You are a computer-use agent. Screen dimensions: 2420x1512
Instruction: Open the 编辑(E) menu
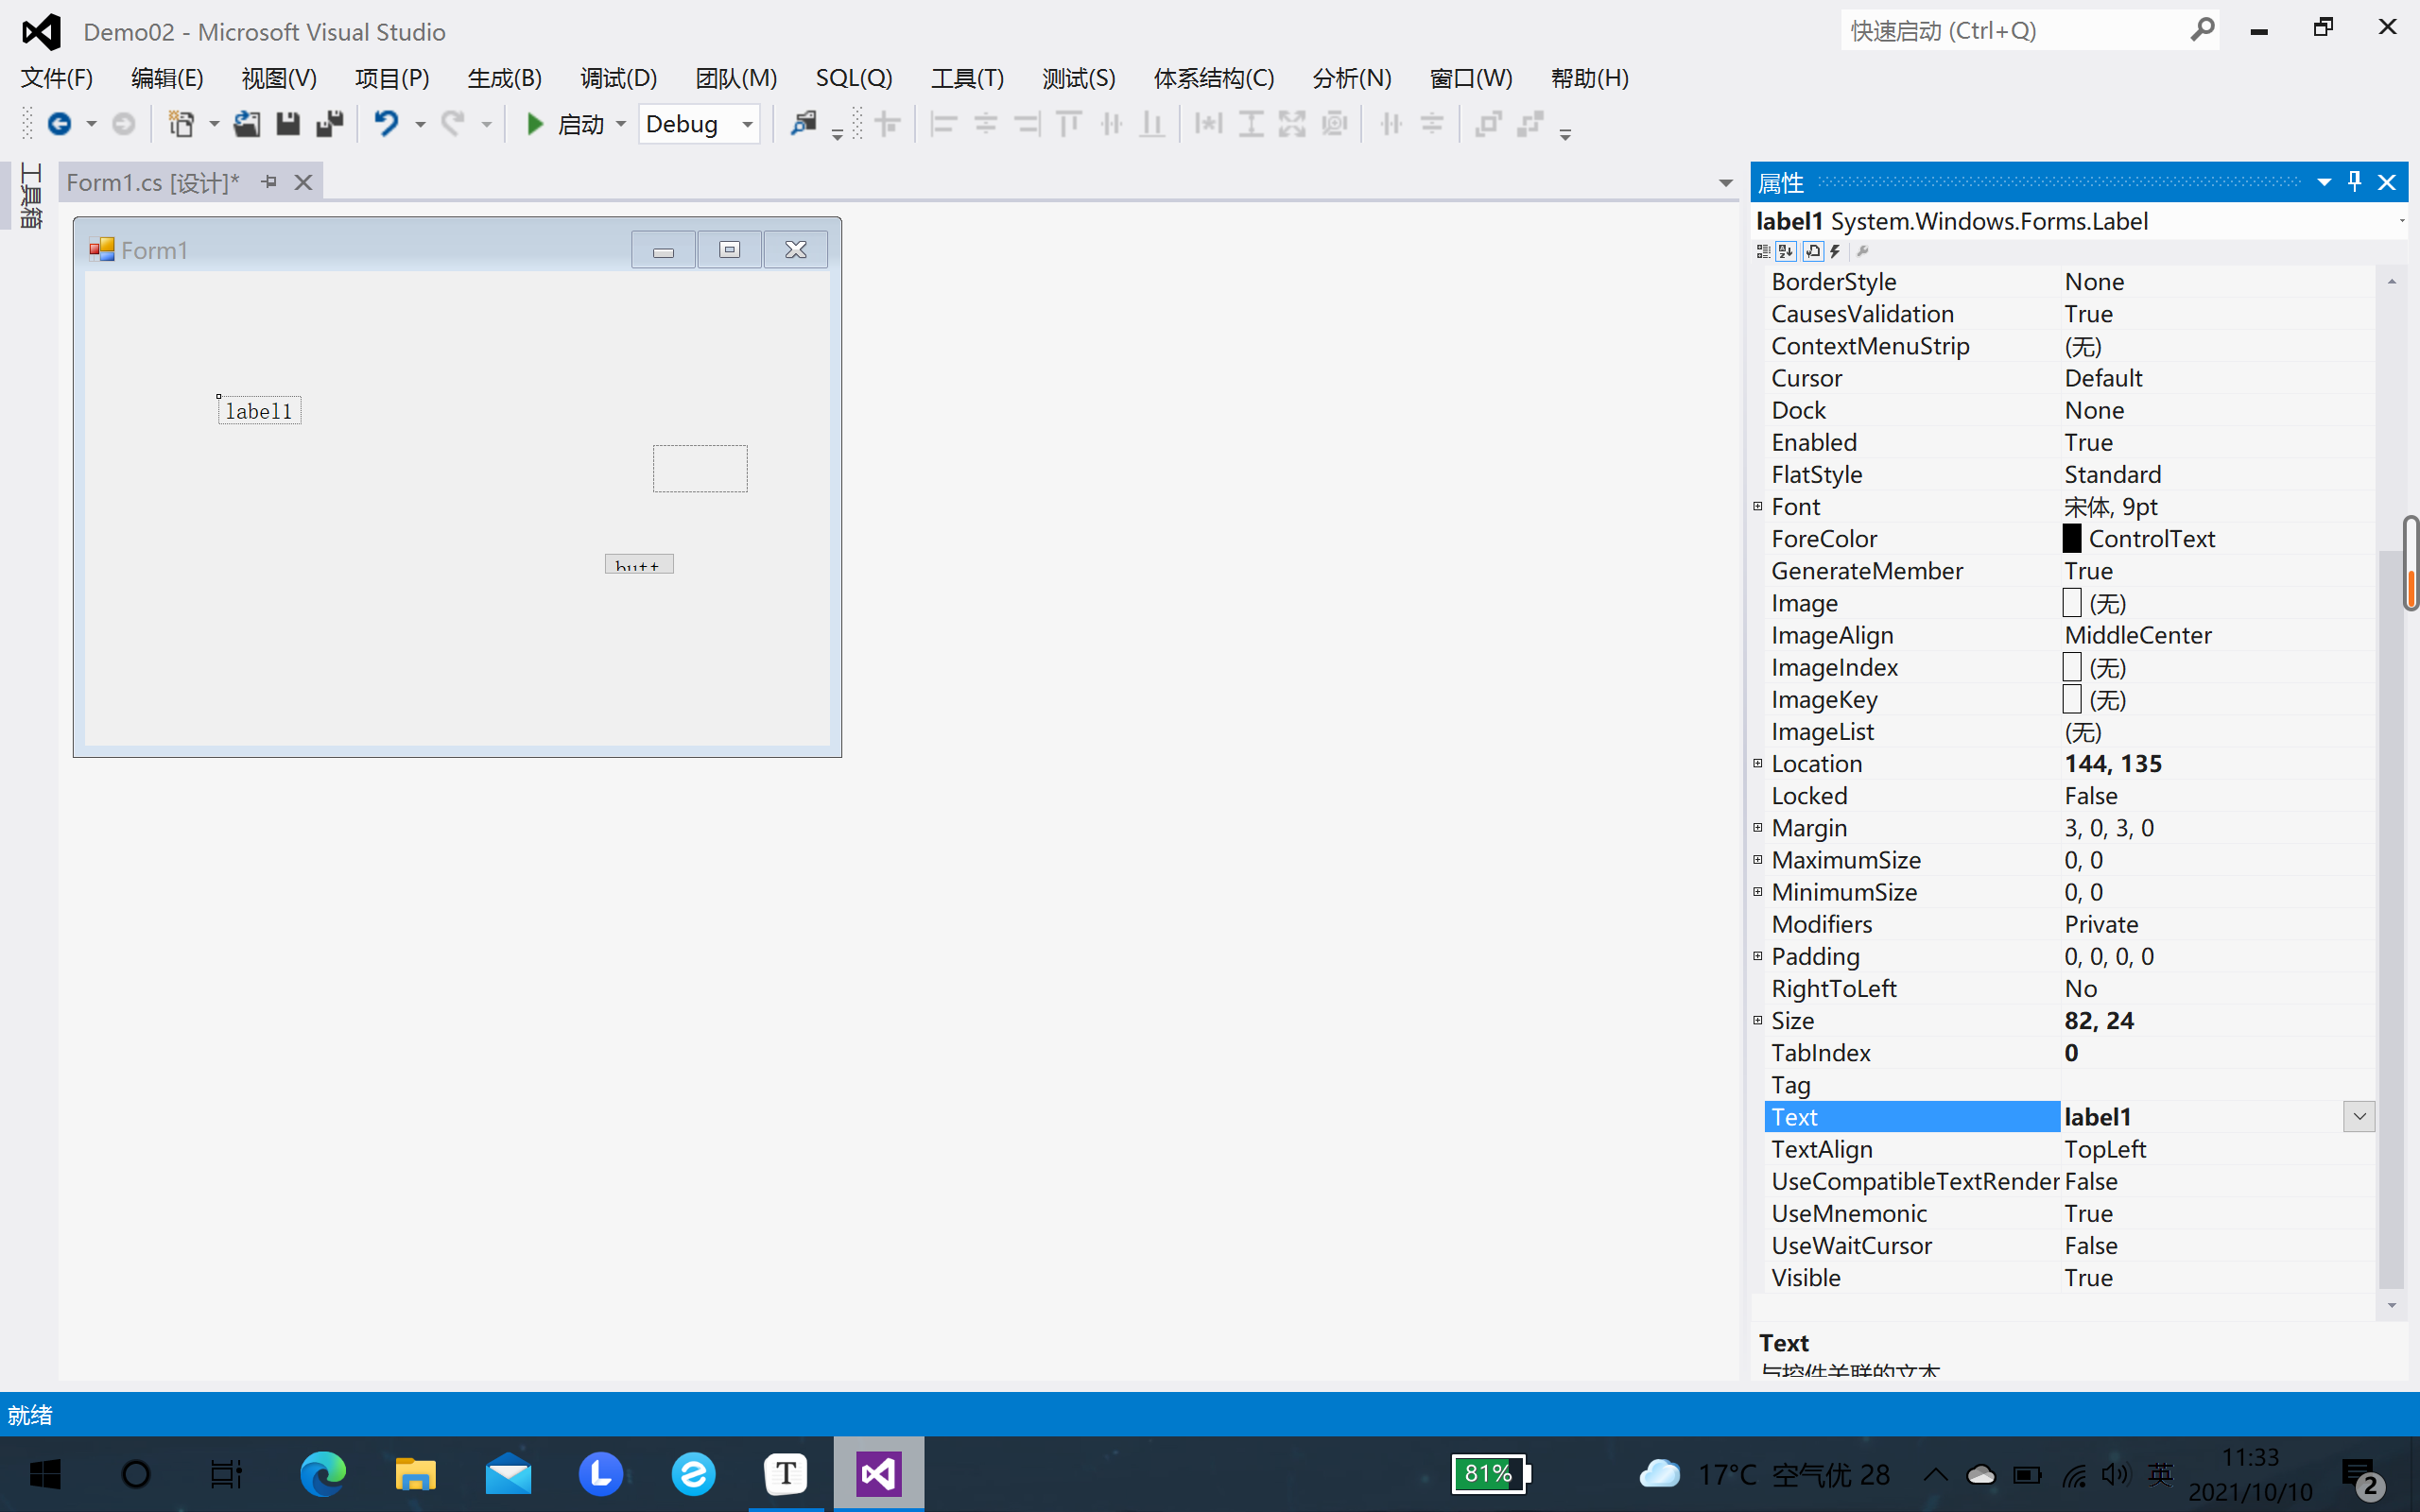click(x=167, y=78)
